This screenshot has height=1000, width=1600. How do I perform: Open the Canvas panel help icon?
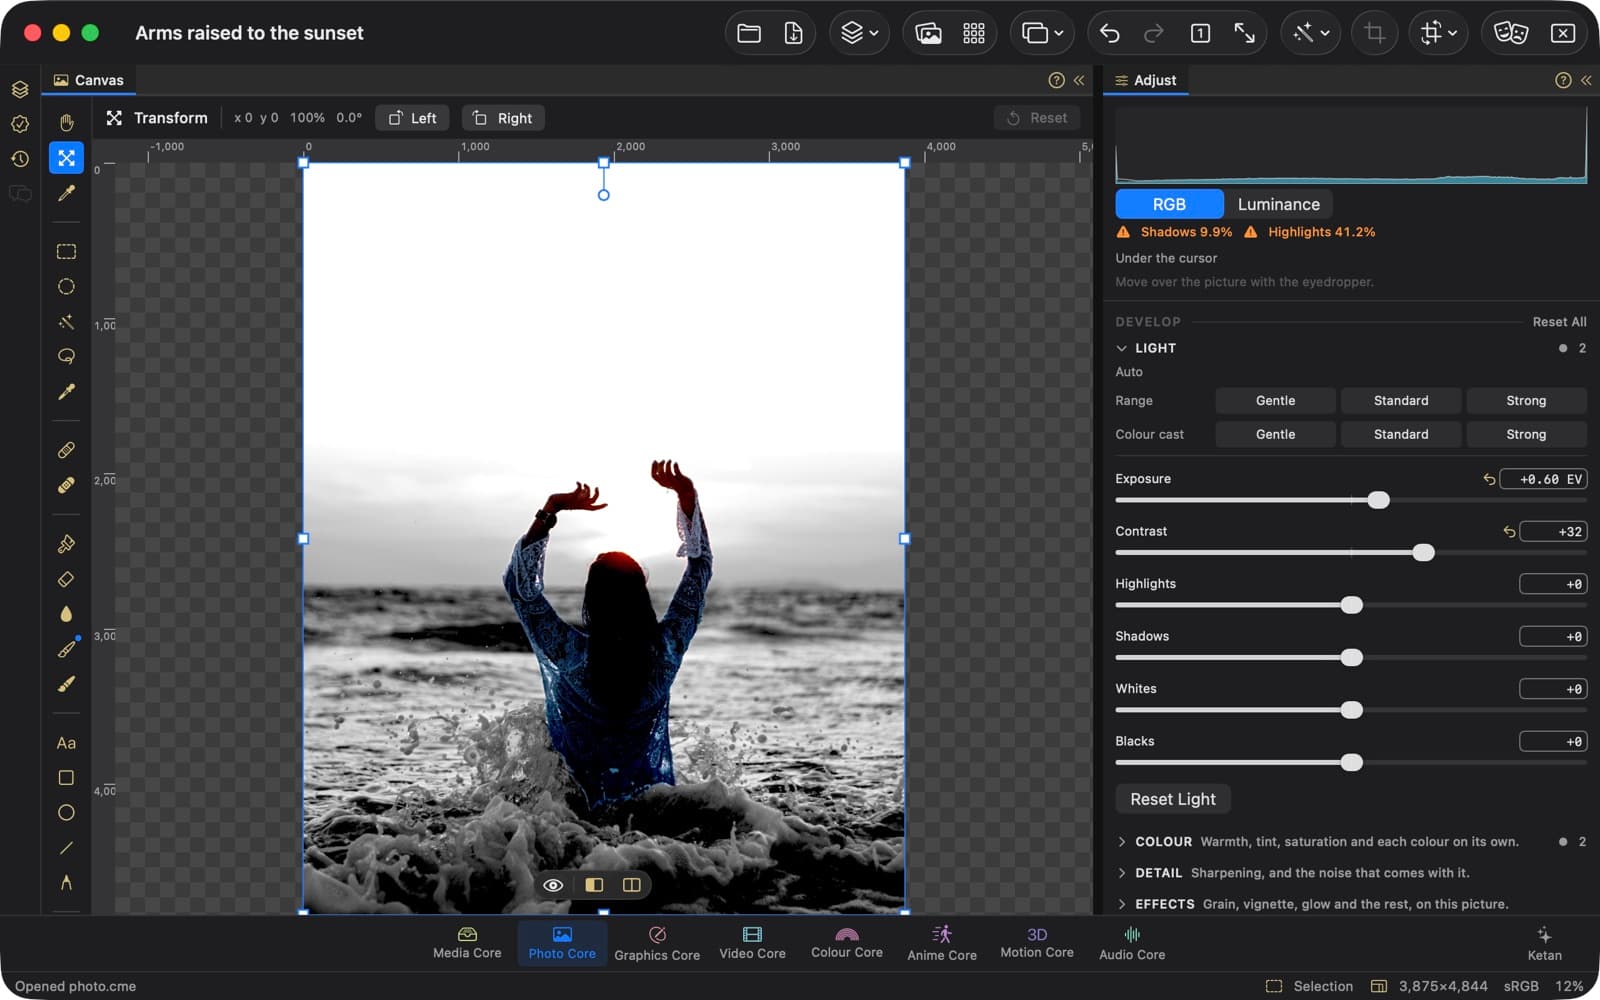(x=1056, y=80)
